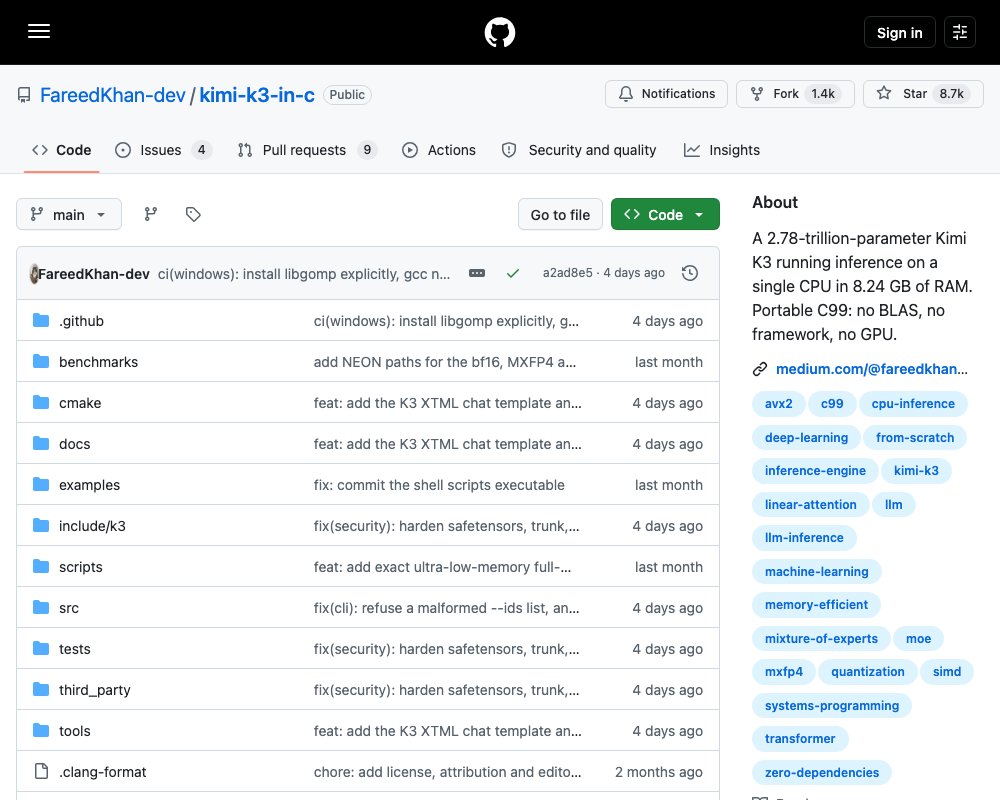This screenshot has width=1000, height=800.
Task: Click the scripts folder icon
Action: click(41, 567)
